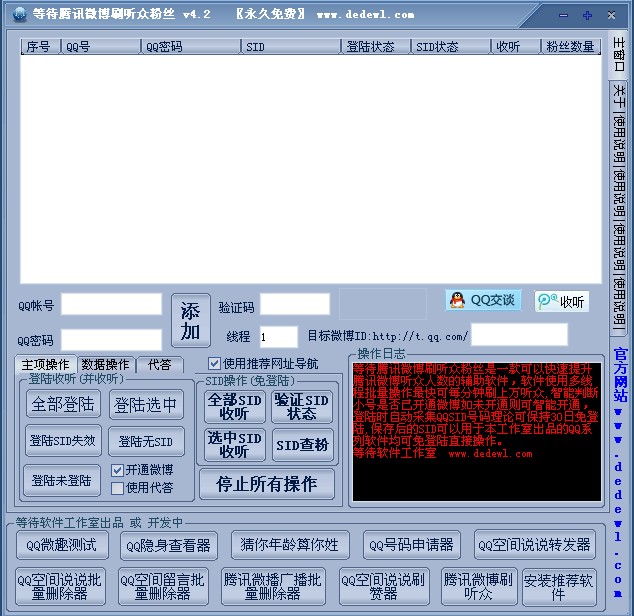Click the 线程 field showing 1
Screen dimensions: 634x616
279,337
